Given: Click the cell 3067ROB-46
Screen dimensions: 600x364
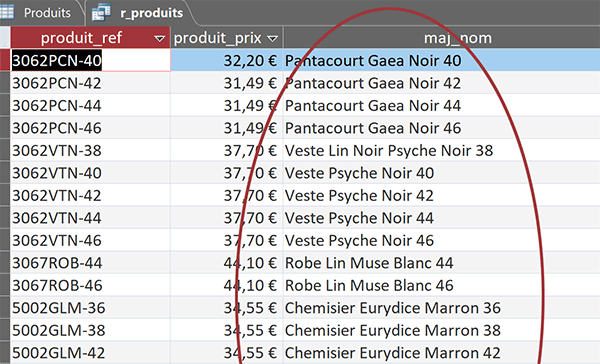Looking at the screenshot, I should pos(90,285).
